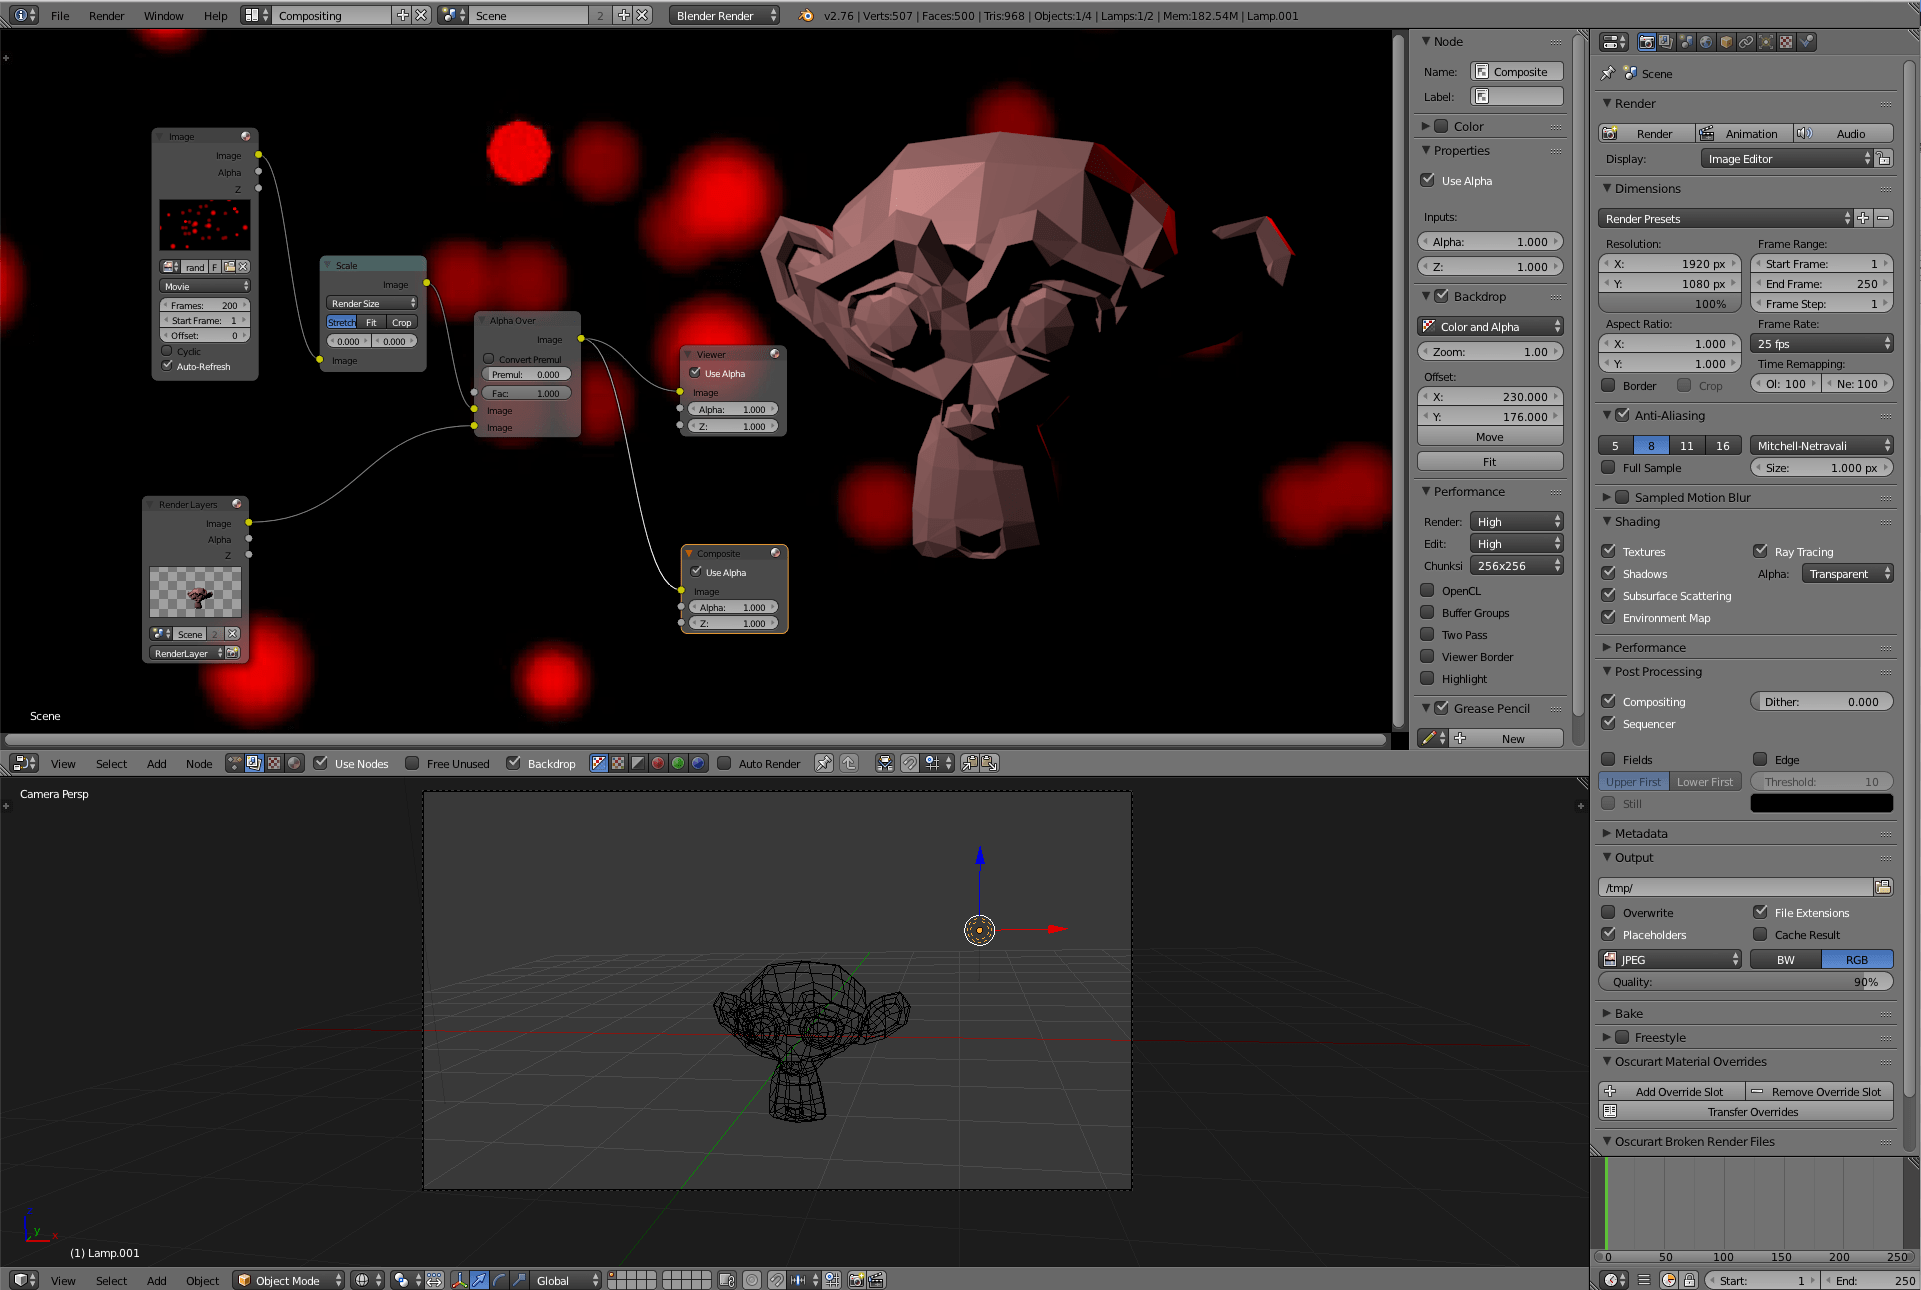Switch to Render Layers properties tab
Image resolution: width=1921 pixels, height=1290 pixels.
(x=1667, y=41)
